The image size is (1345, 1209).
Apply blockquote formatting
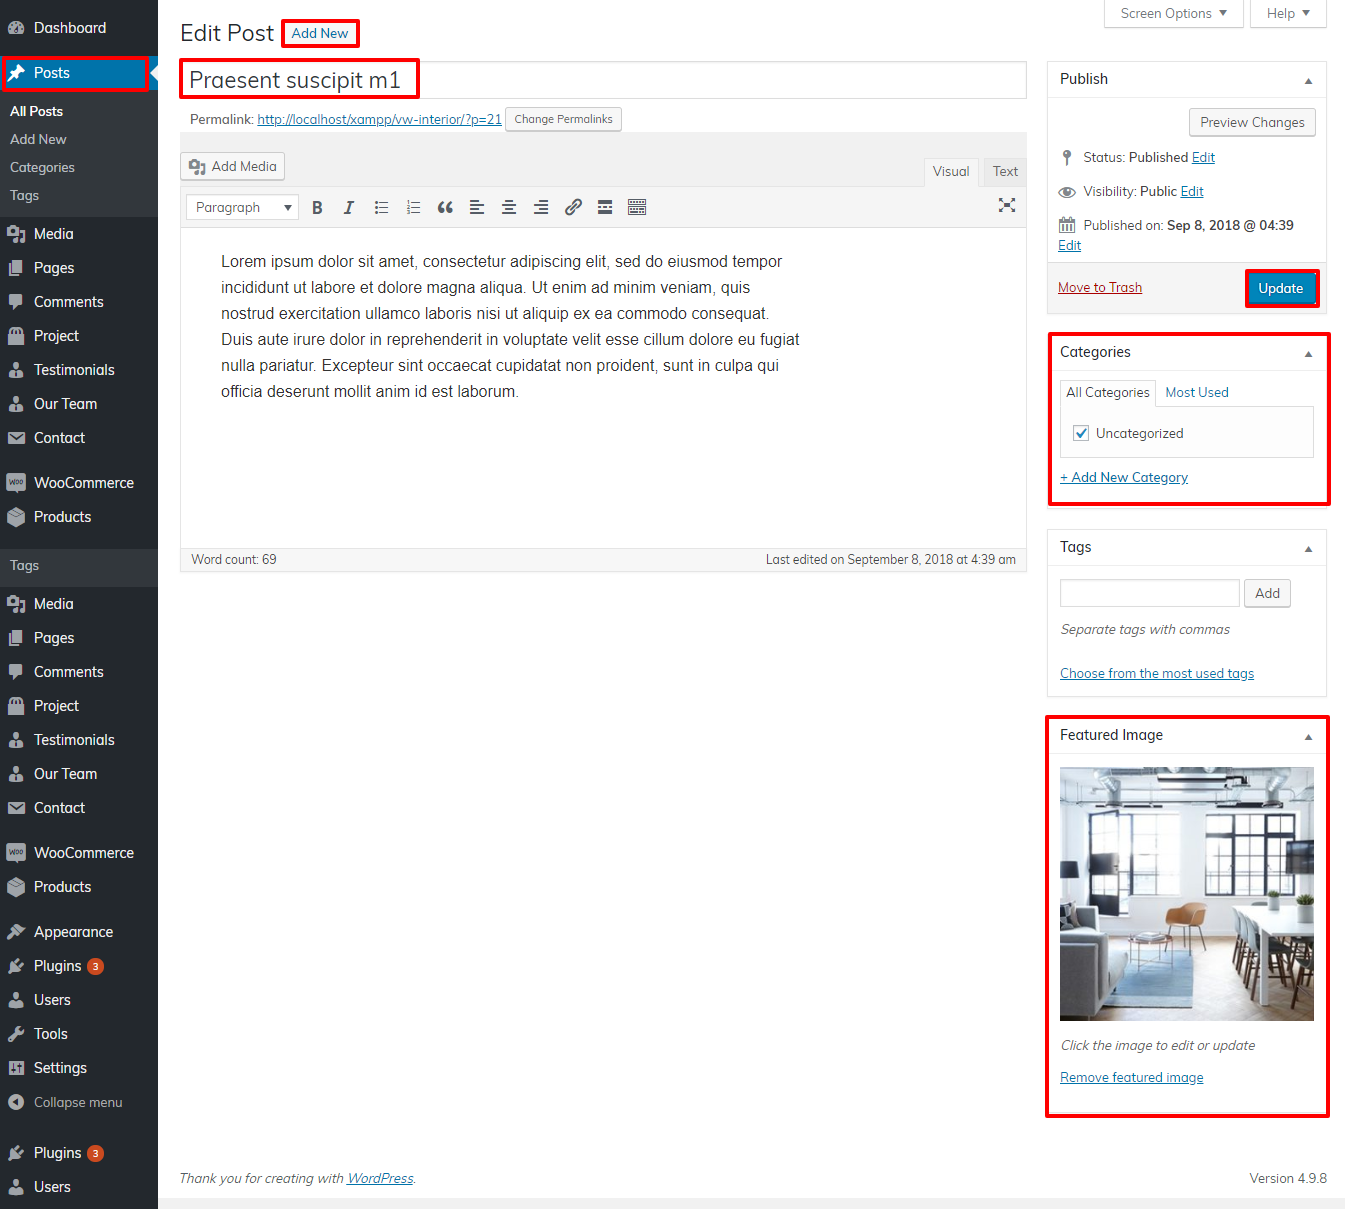pos(445,207)
